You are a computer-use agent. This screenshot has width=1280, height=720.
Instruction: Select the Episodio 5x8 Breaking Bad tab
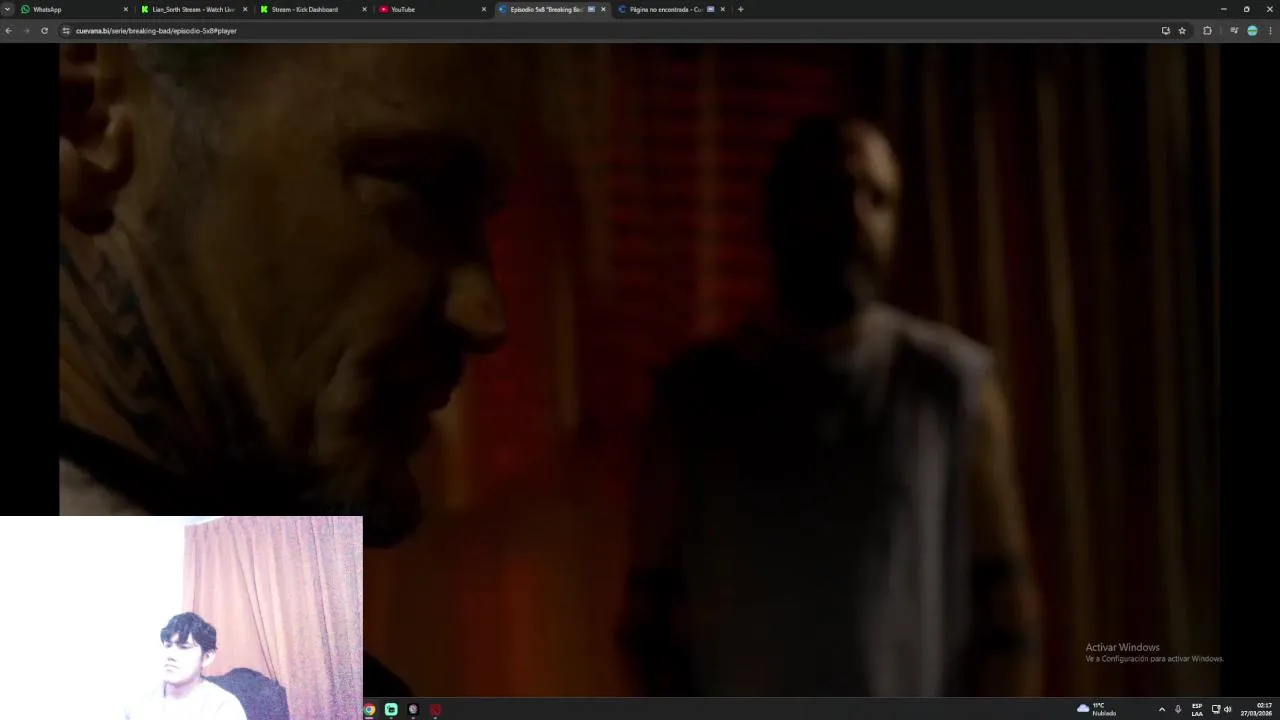point(551,9)
